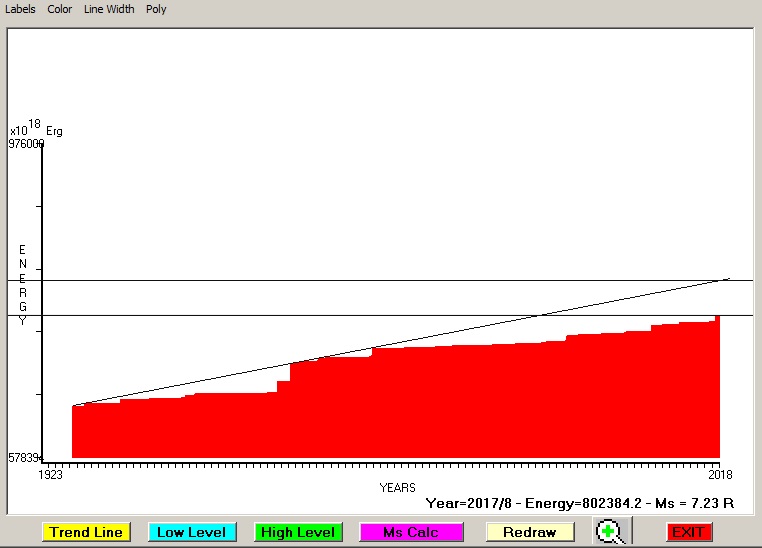Click the magenta Ms Calc button

(410, 532)
